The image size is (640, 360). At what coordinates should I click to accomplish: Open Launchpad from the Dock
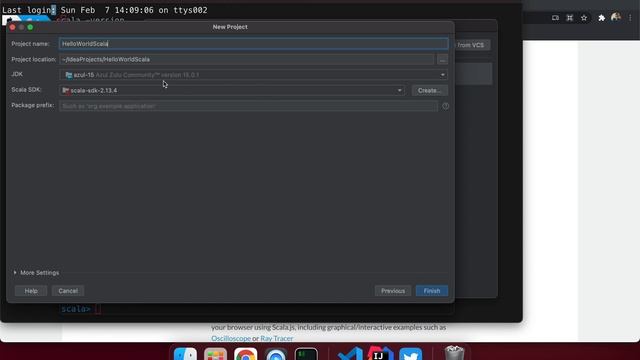[216, 354]
